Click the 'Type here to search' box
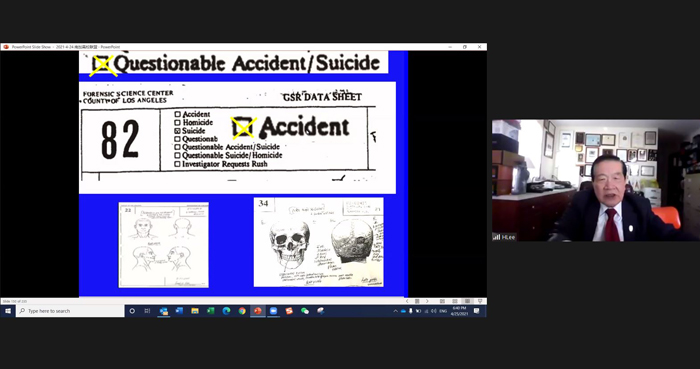The image size is (700, 369). pyautogui.click(x=71, y=311)
